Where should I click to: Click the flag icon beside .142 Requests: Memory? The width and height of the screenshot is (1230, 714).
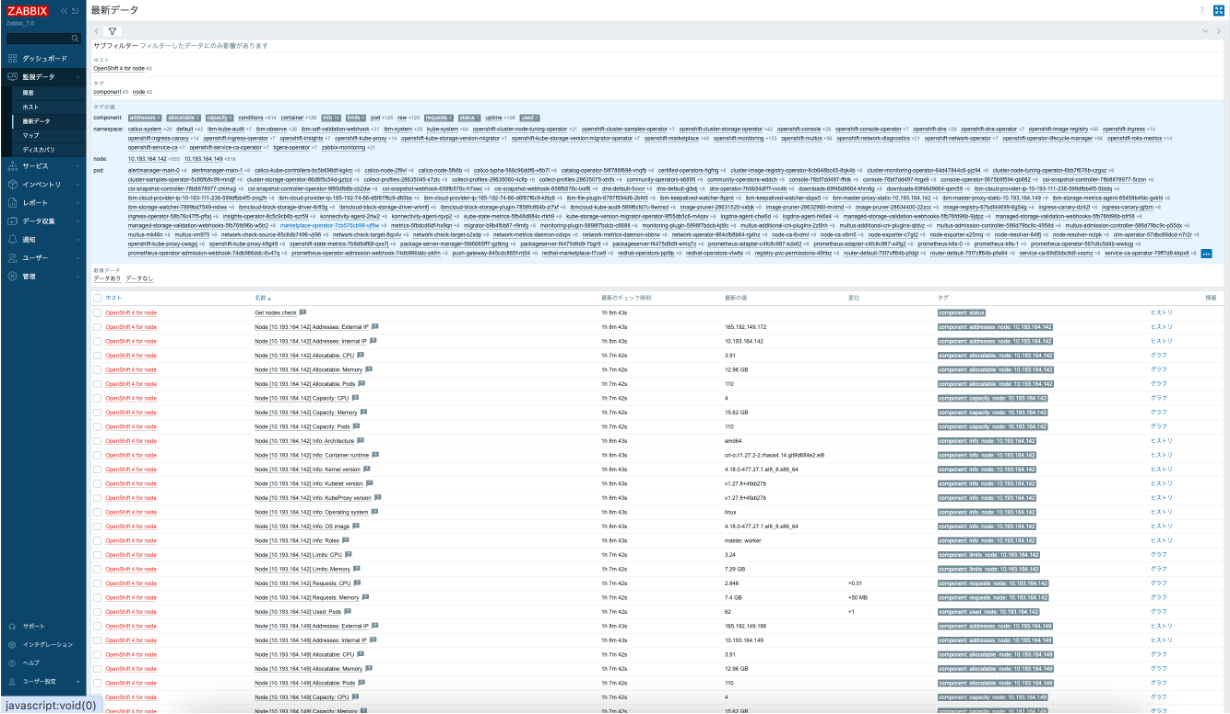(x=365, y=597)
